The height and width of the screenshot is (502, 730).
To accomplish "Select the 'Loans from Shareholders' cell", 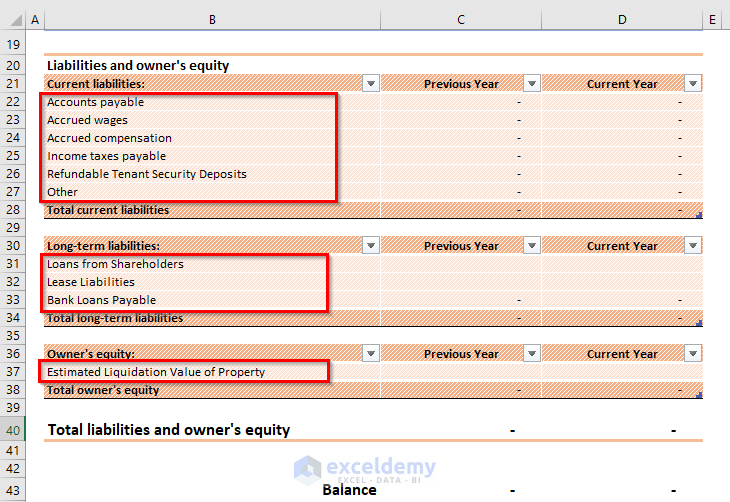I will pyautogui.click(x=212, y=264).
